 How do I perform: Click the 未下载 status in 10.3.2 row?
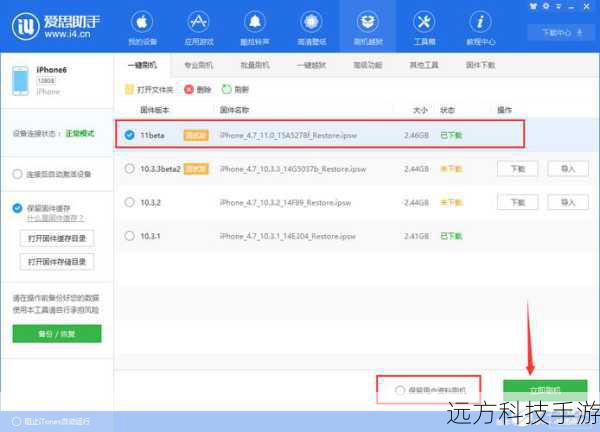[452, 202]
